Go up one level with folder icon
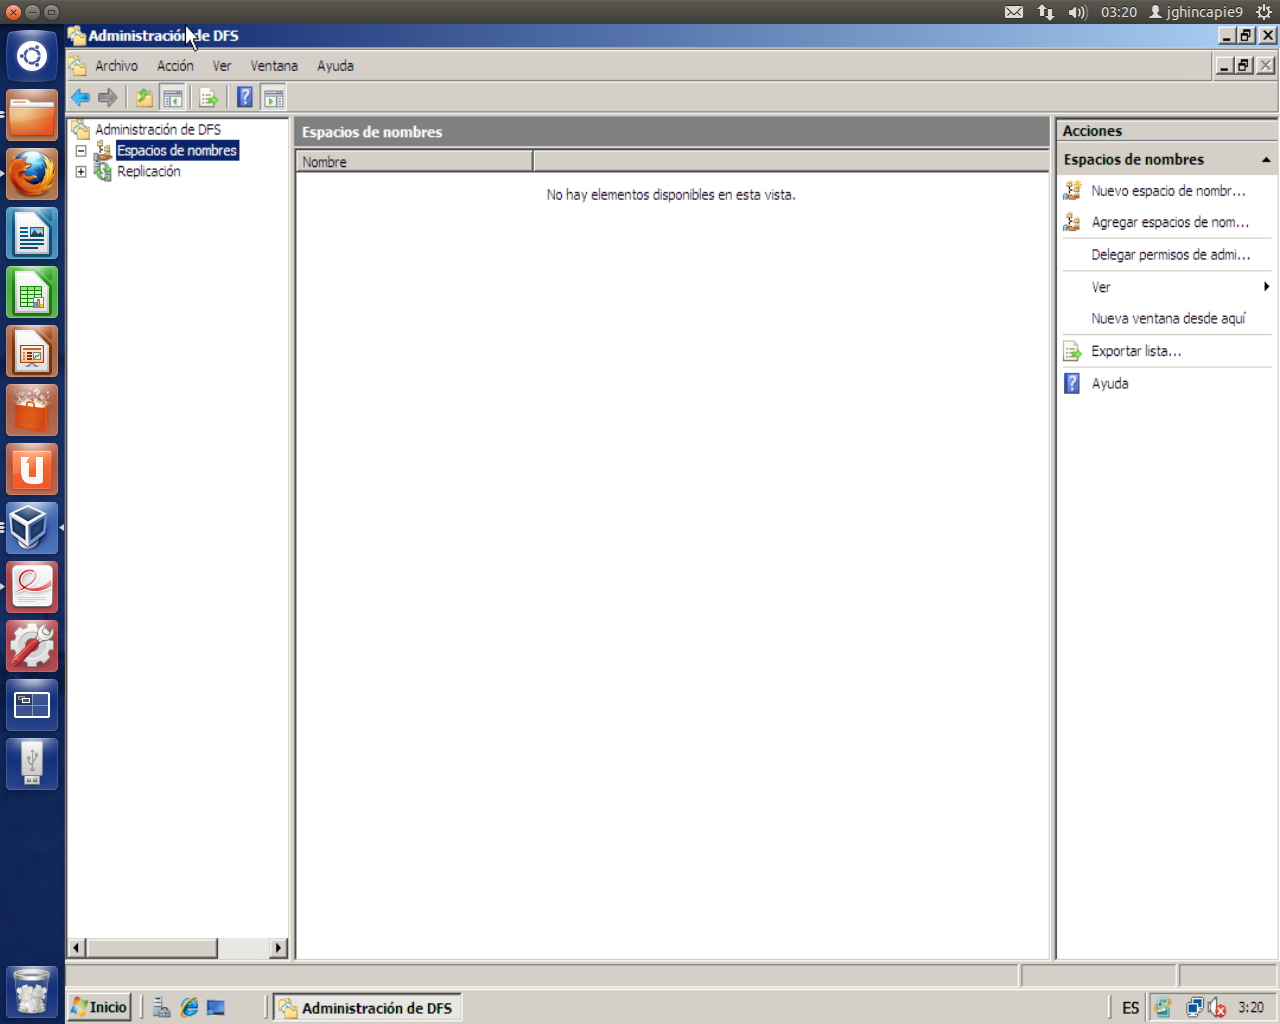 pyautogui.click(x=144, y=97)
